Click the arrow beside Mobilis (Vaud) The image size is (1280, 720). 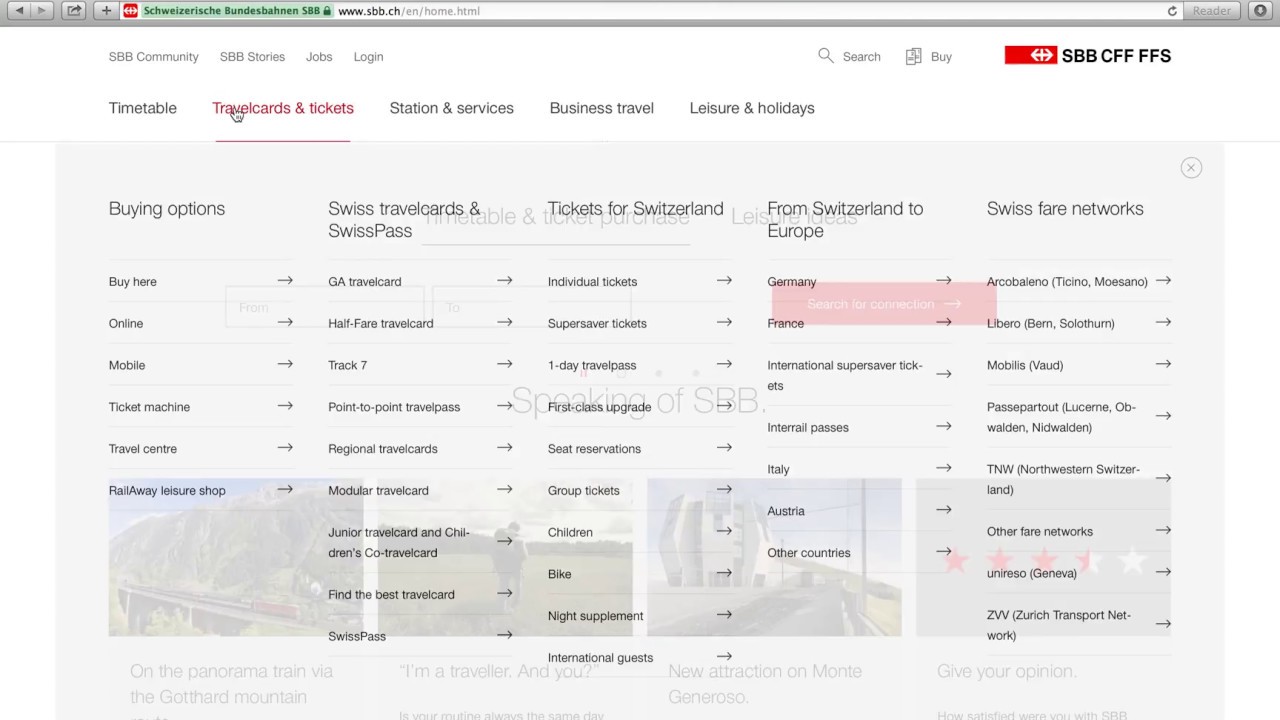tap(1163, 364)
